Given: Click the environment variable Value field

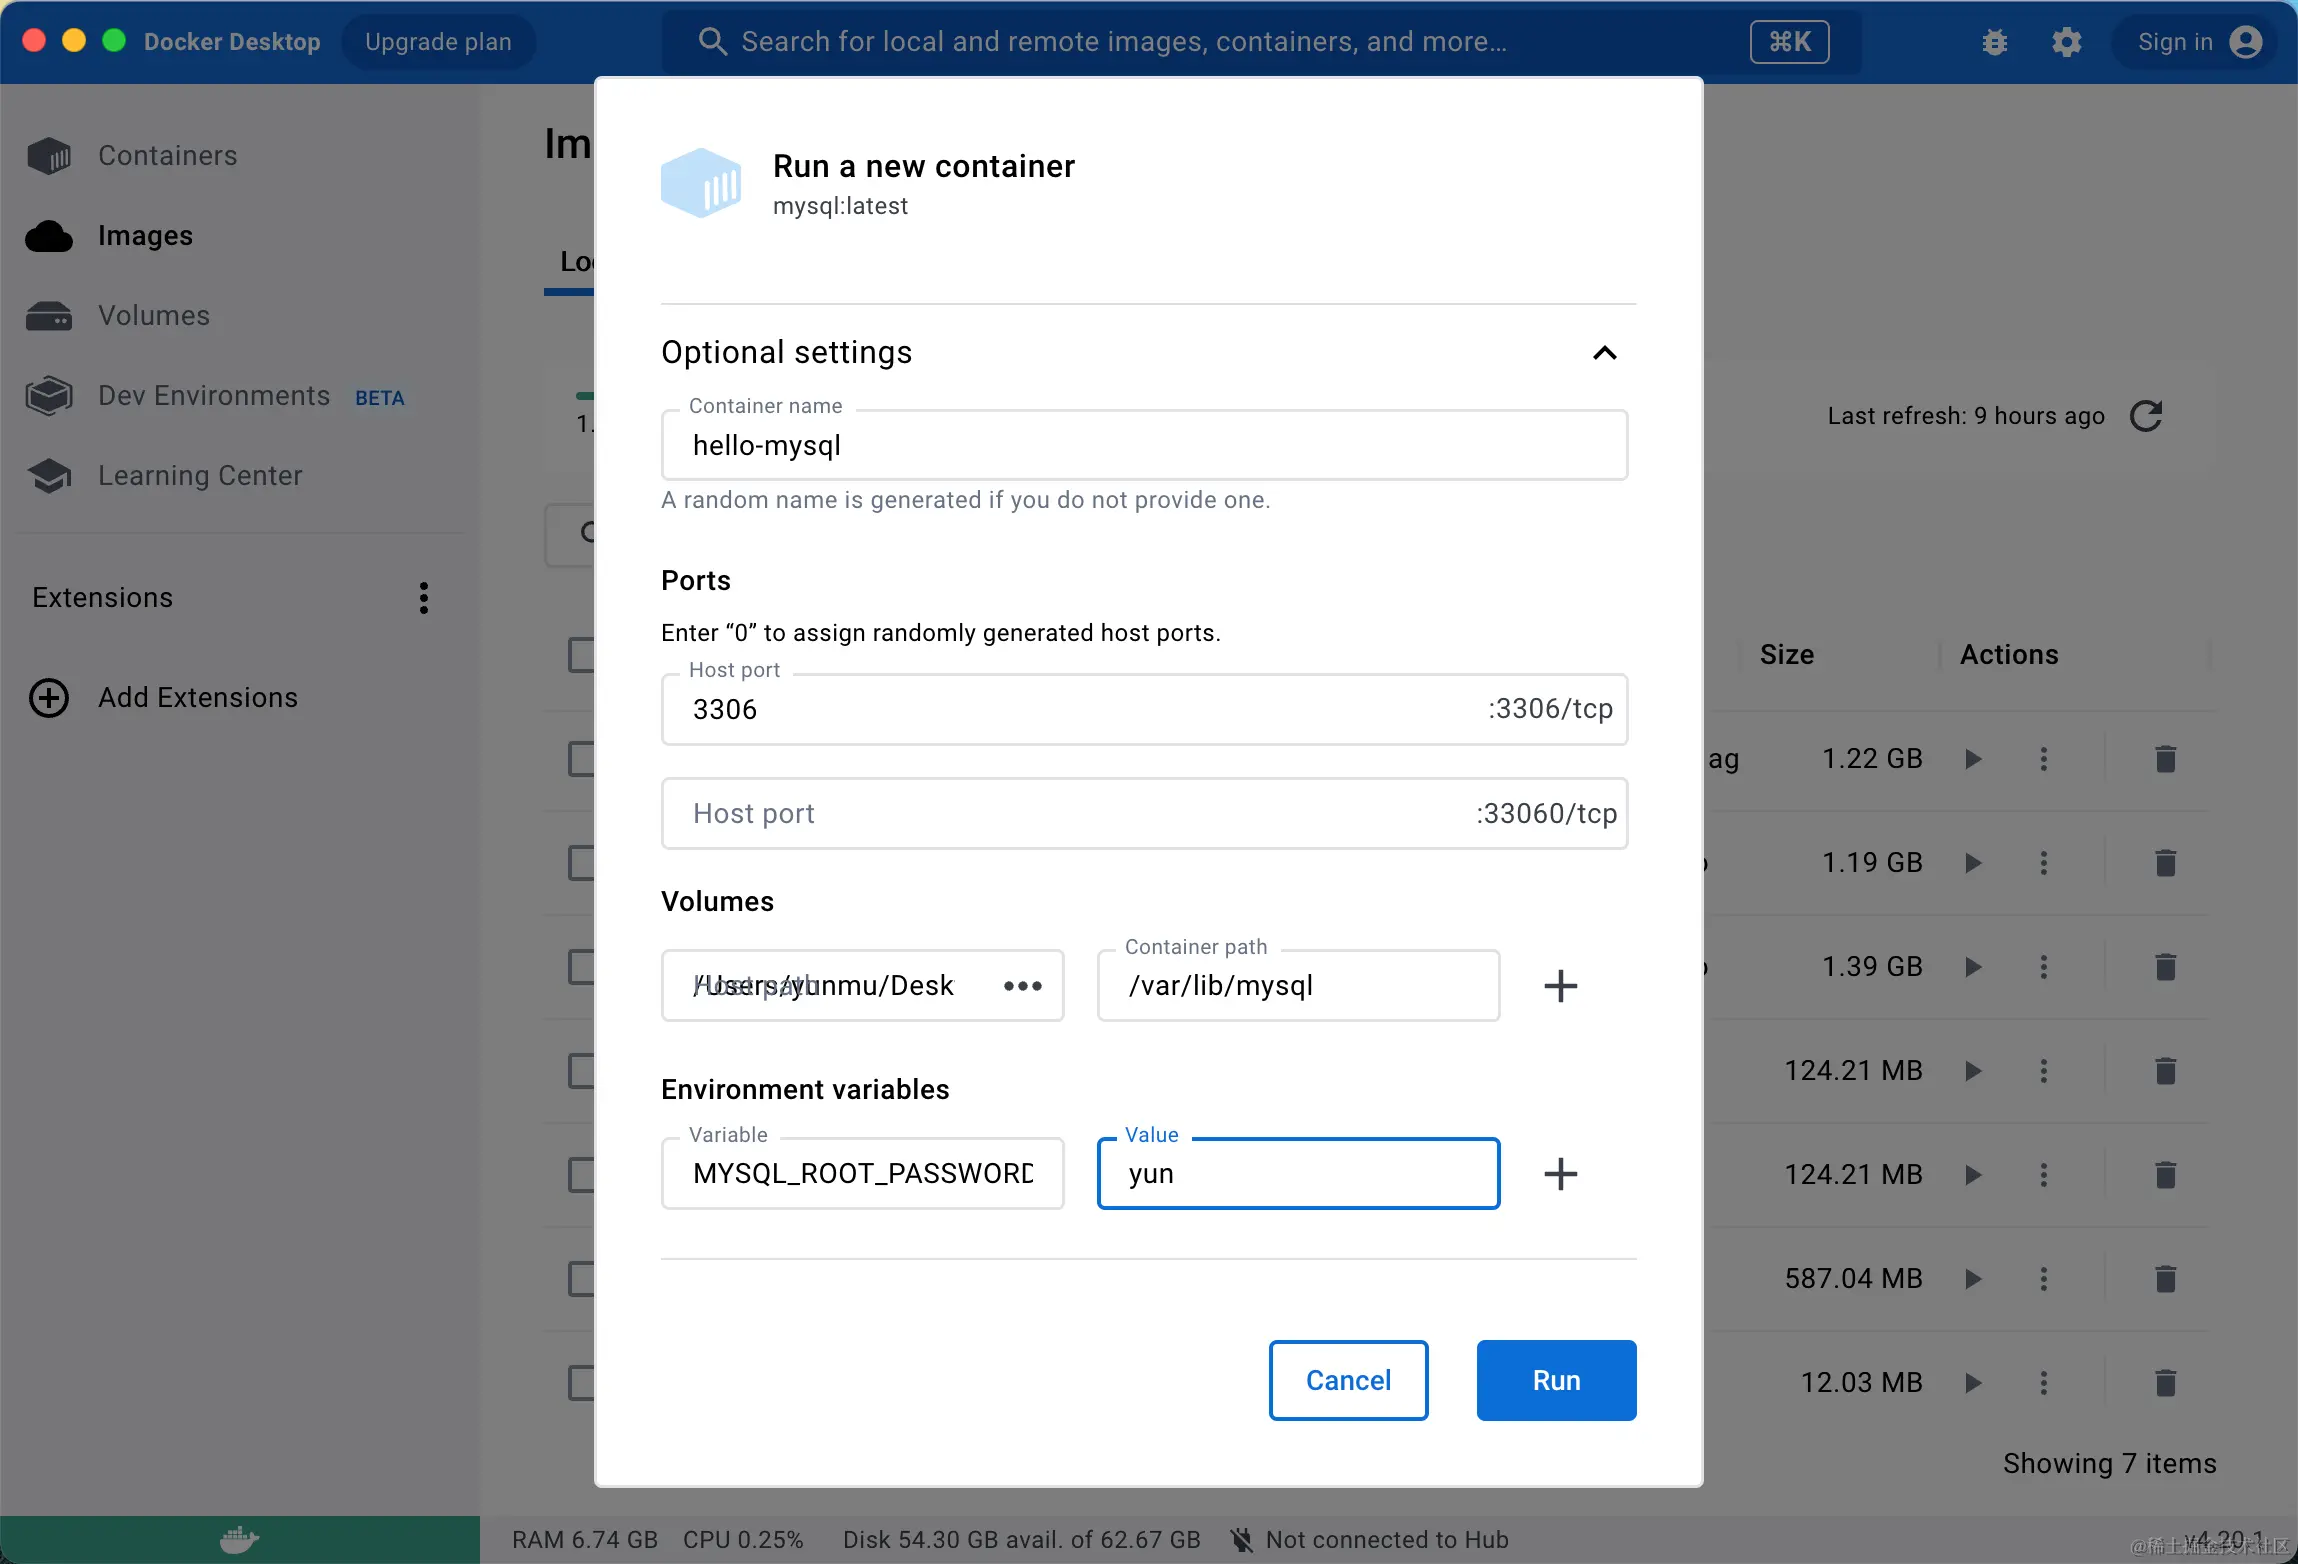Looking at the screenshot, I should (x=1298, y=1174).
